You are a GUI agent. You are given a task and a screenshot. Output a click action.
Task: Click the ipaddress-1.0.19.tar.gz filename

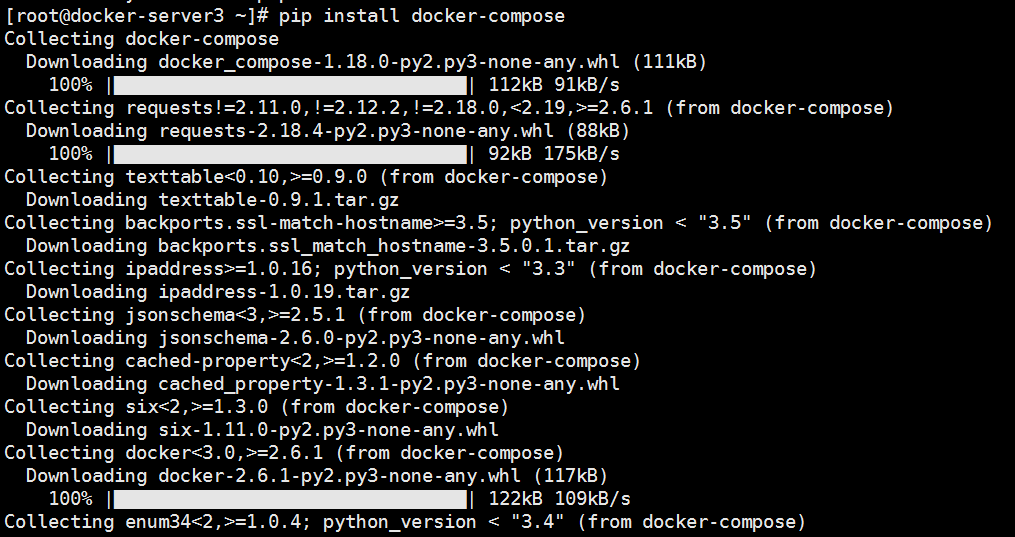pyautogui.click(x=284, y=292)
